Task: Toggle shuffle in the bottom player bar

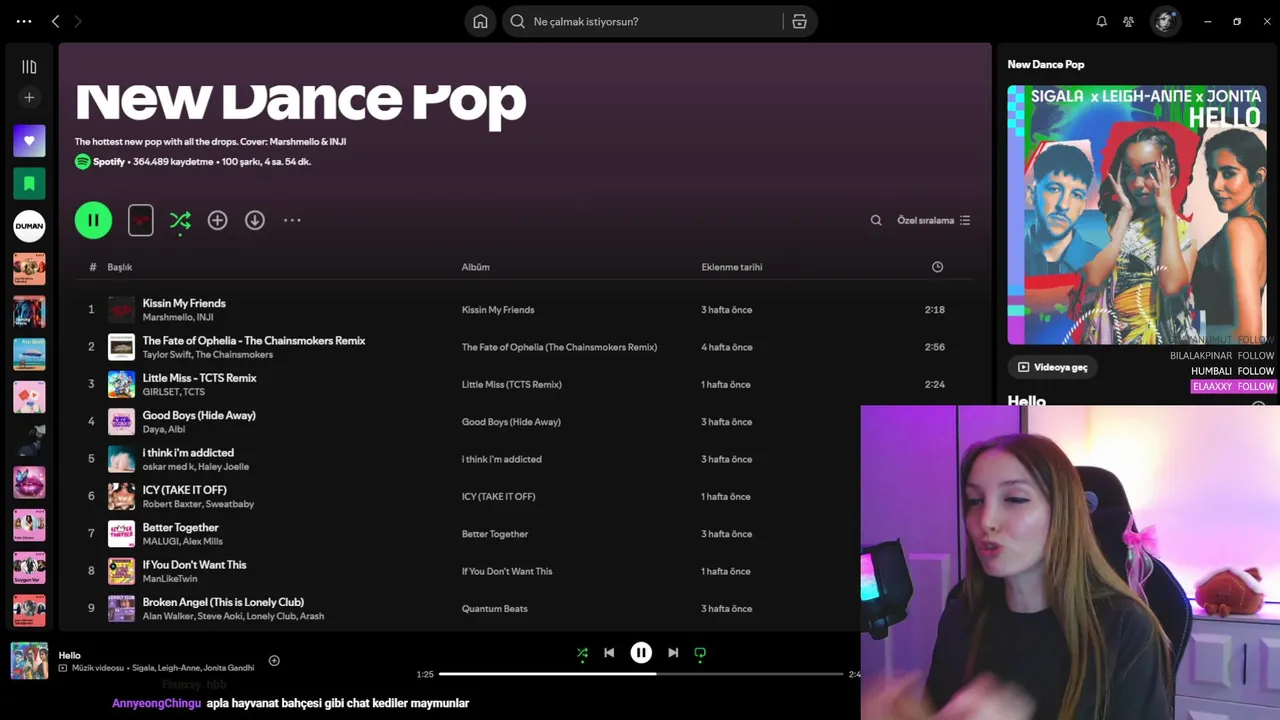Action: click(582, 653)
